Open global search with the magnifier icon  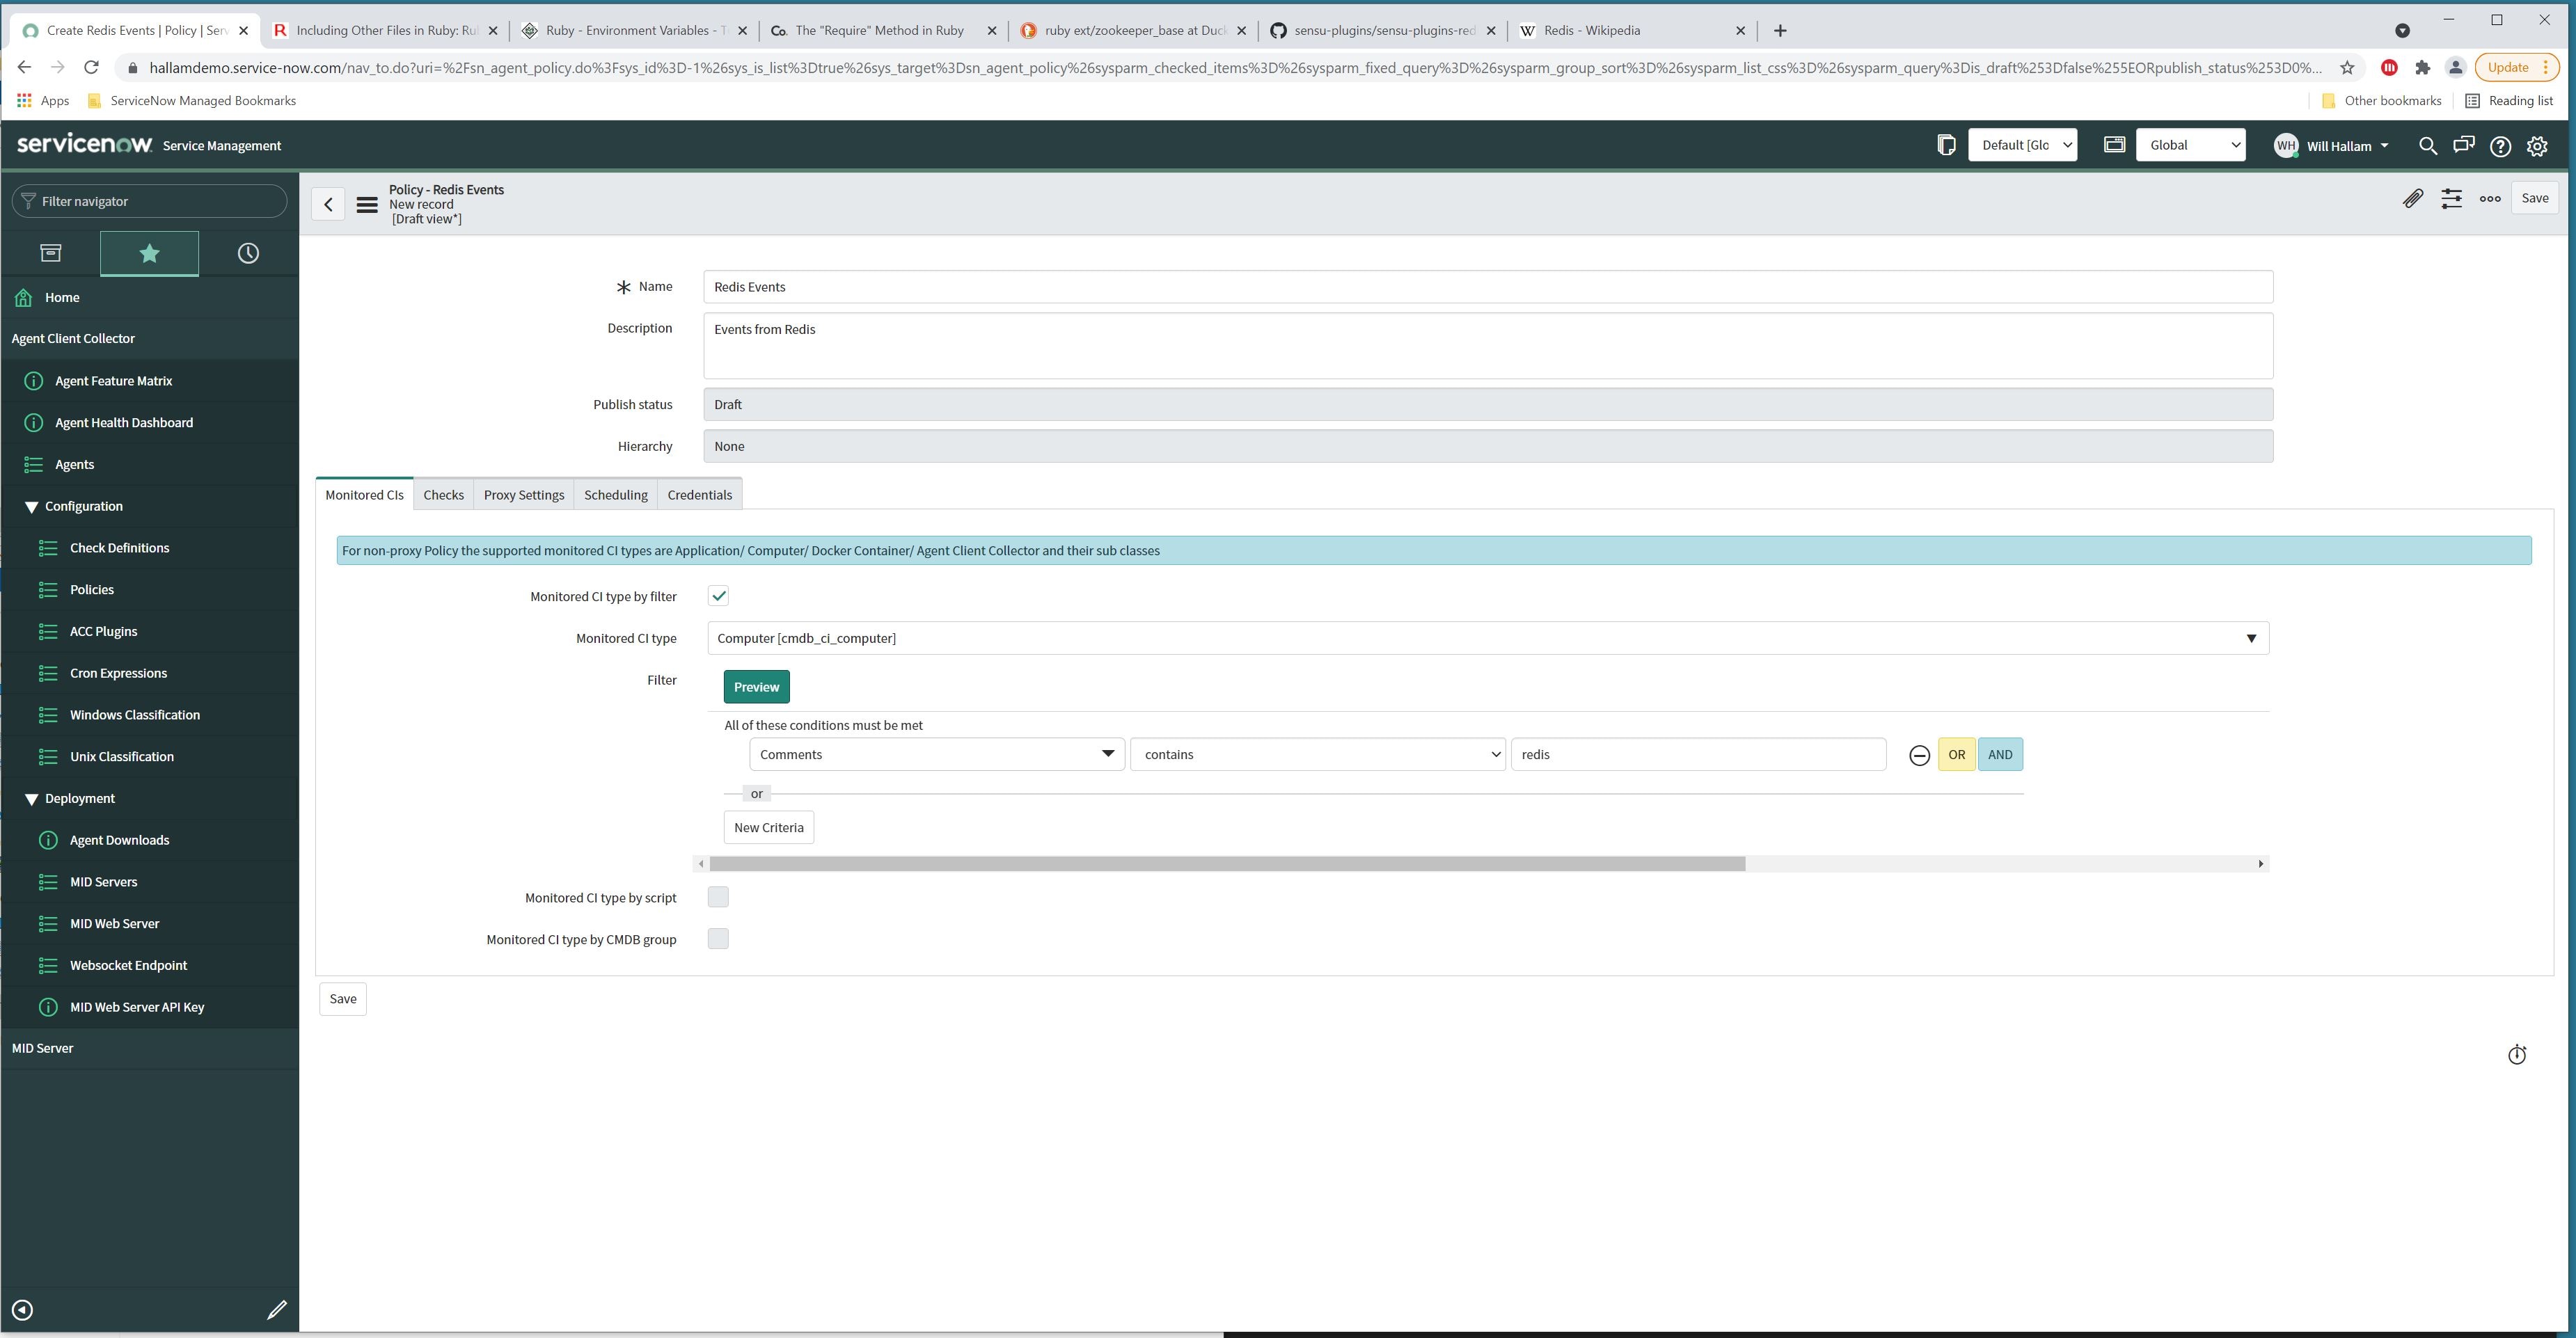coord(2428,146)
